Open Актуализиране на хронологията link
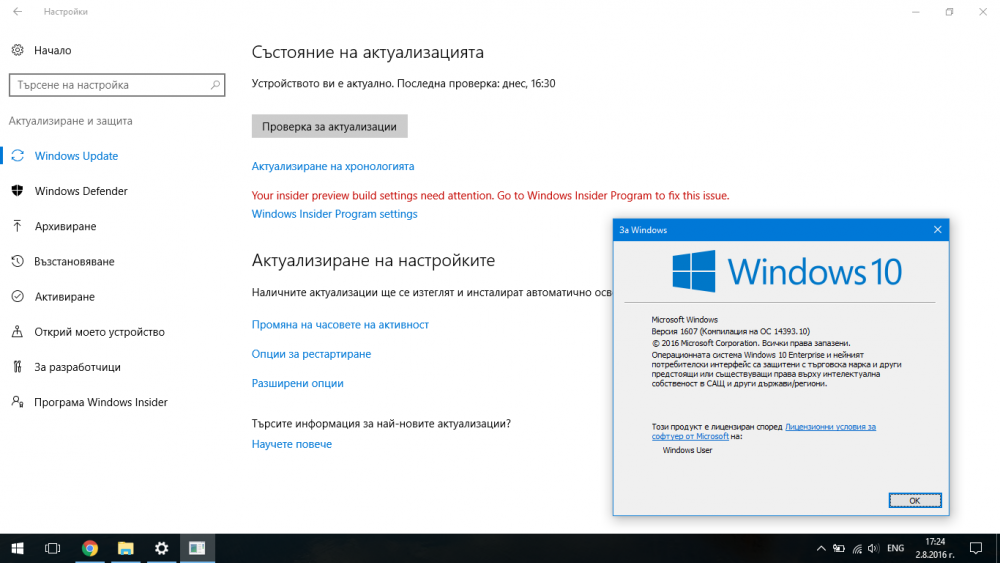 click(333, 166)
